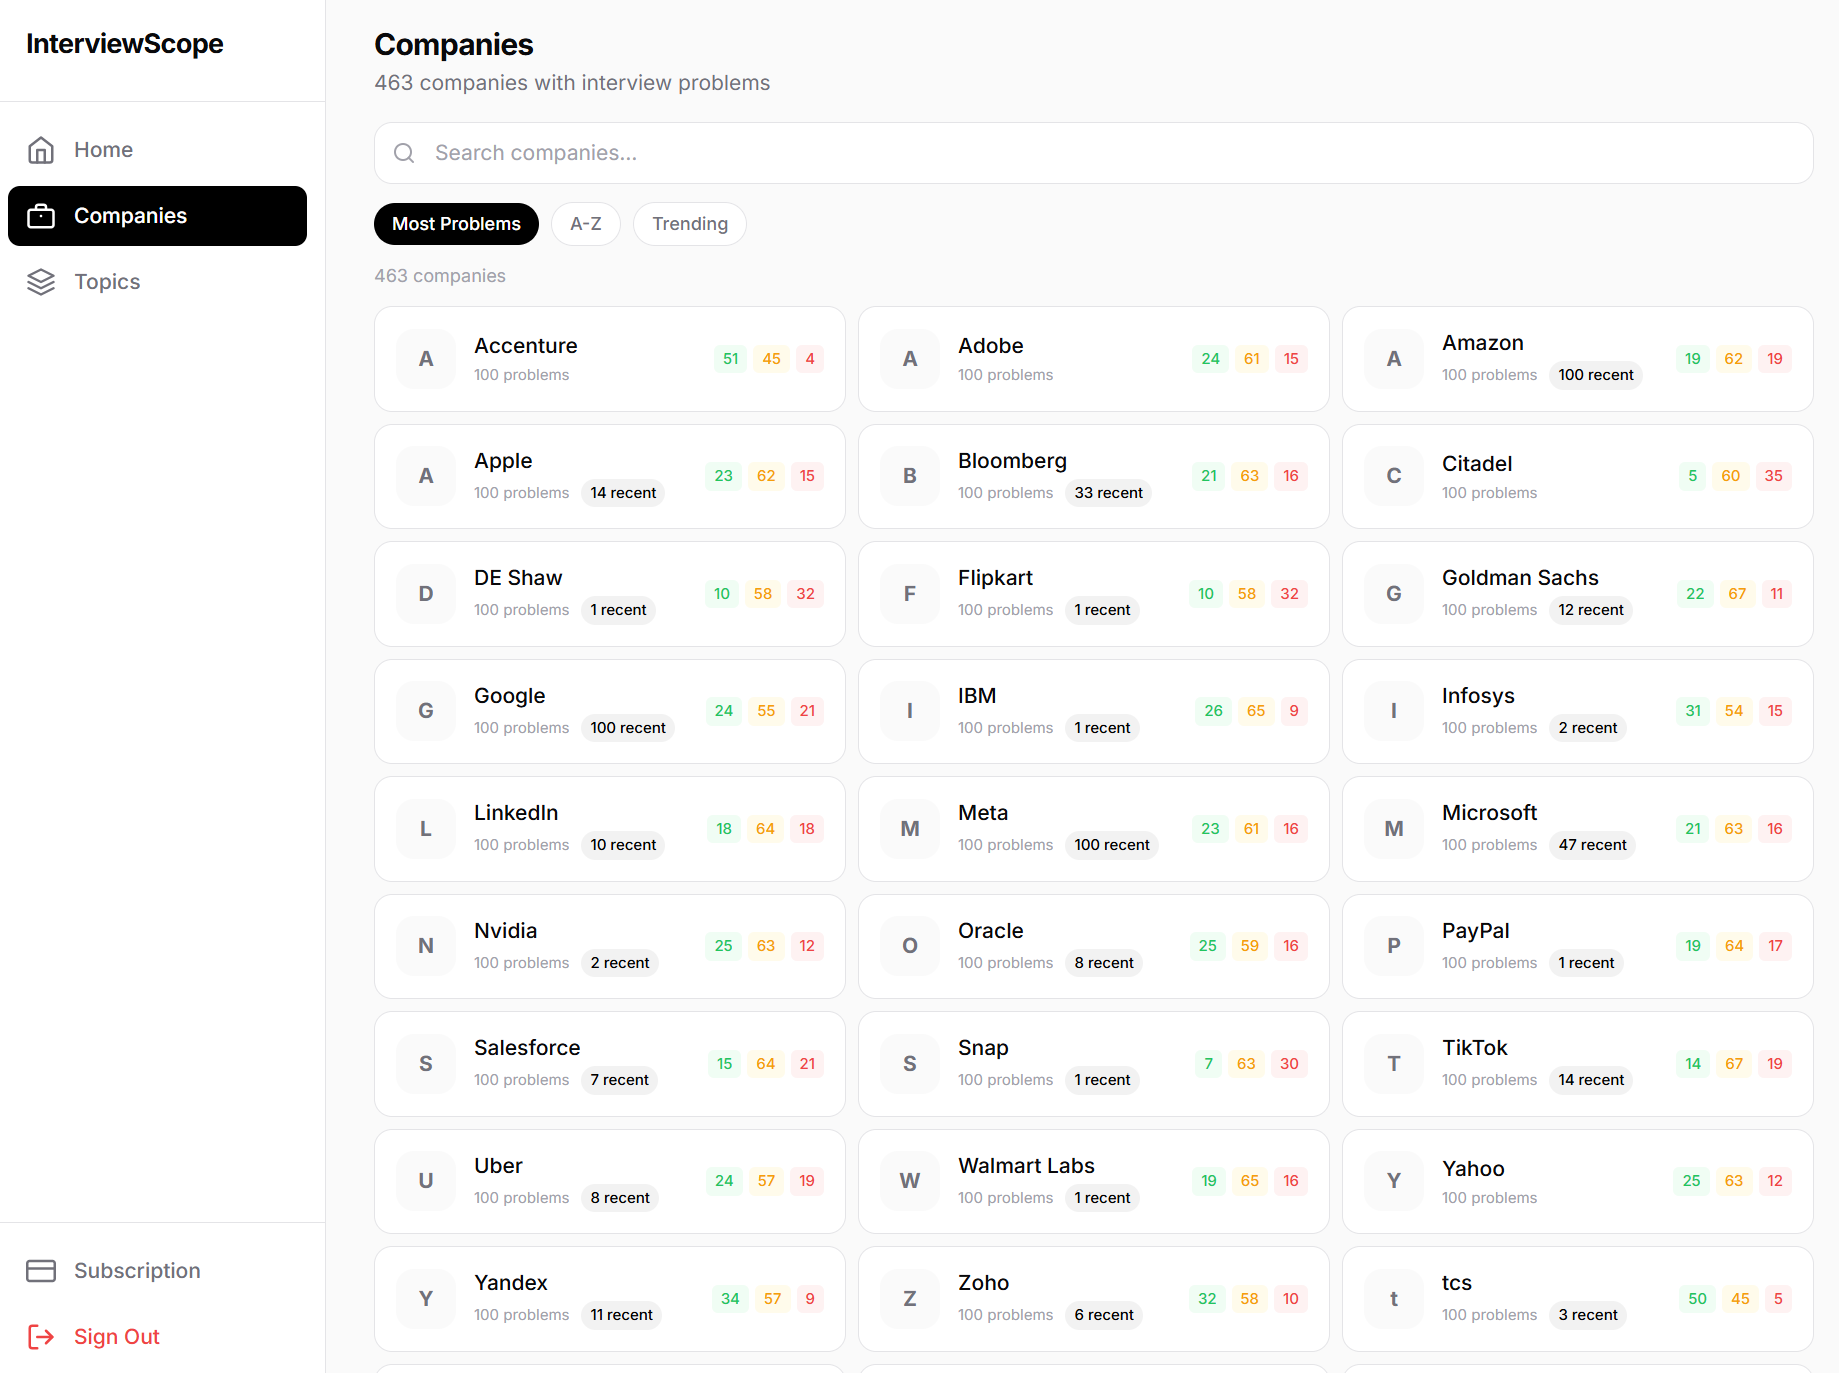Click the Bloomberg letter B avatar
Screen dimensions: 1839x1373
coord(910,476)
